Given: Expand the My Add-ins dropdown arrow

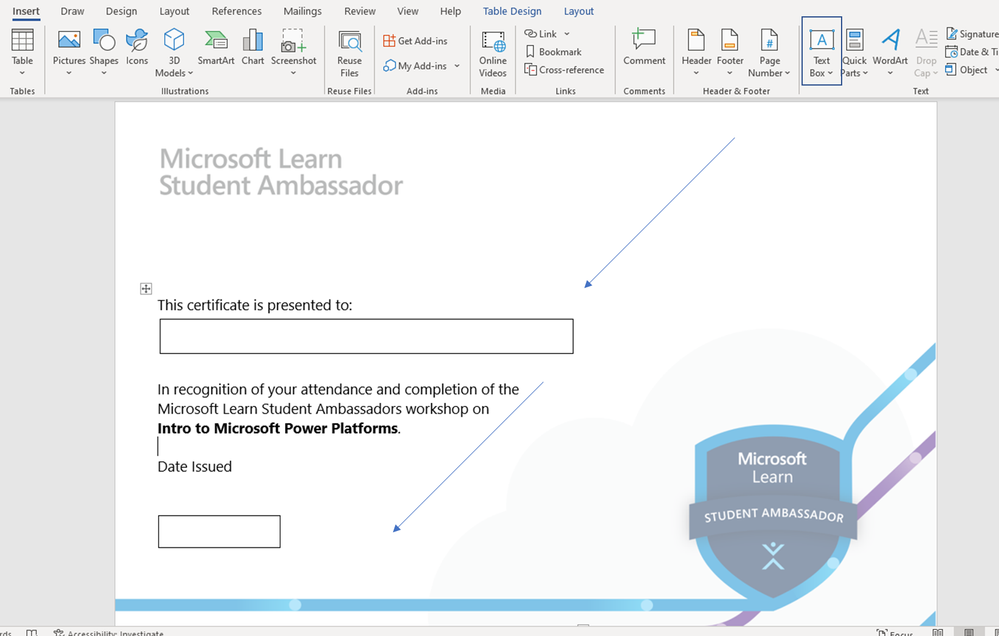Looking at the screenshot, I should tap(457, 66).
